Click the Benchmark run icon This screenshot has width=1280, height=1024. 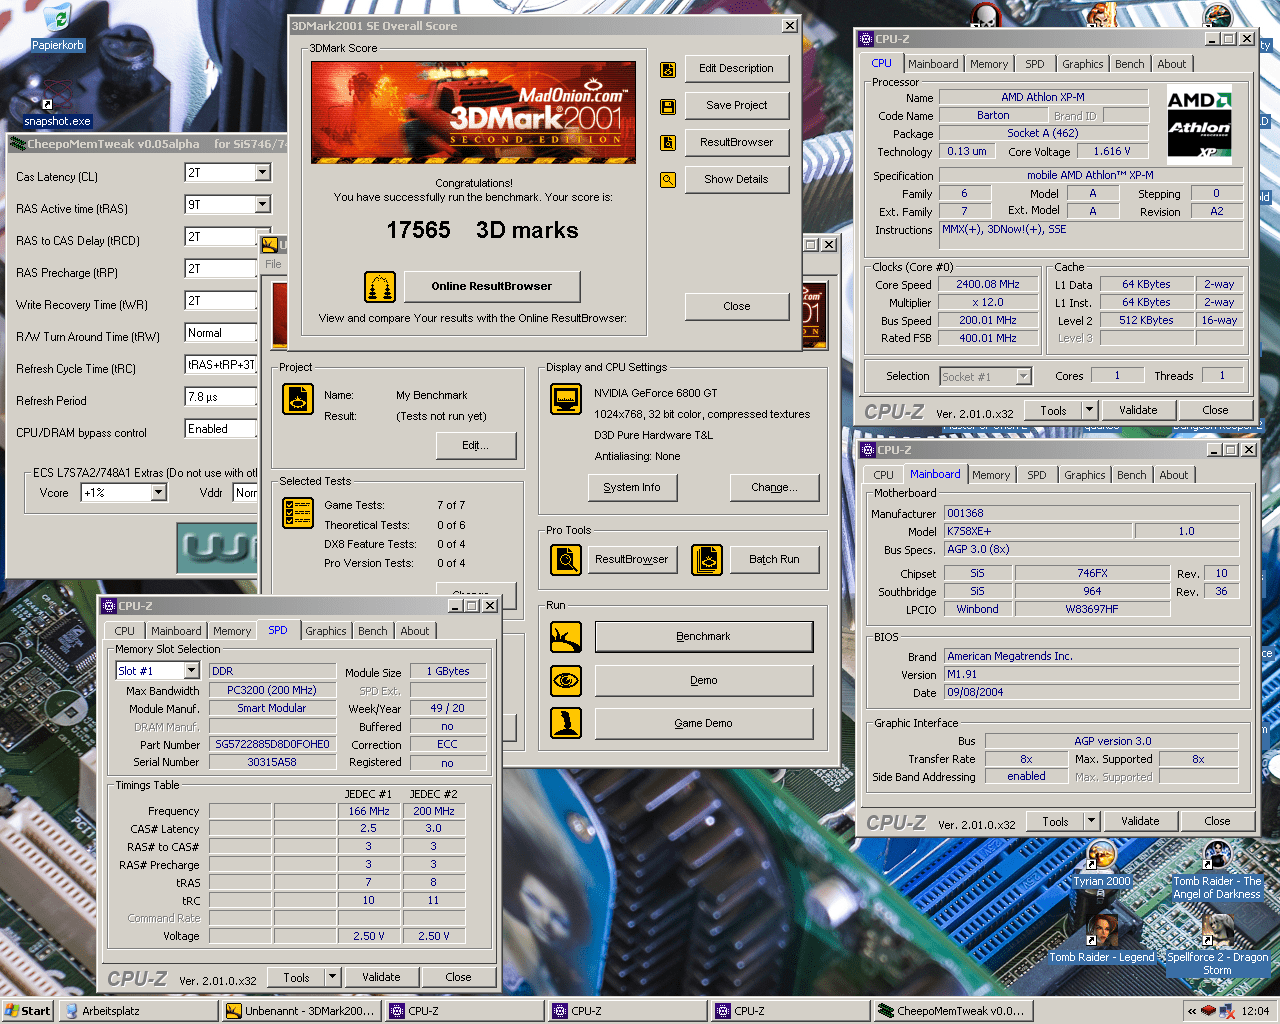click(566, 637)
